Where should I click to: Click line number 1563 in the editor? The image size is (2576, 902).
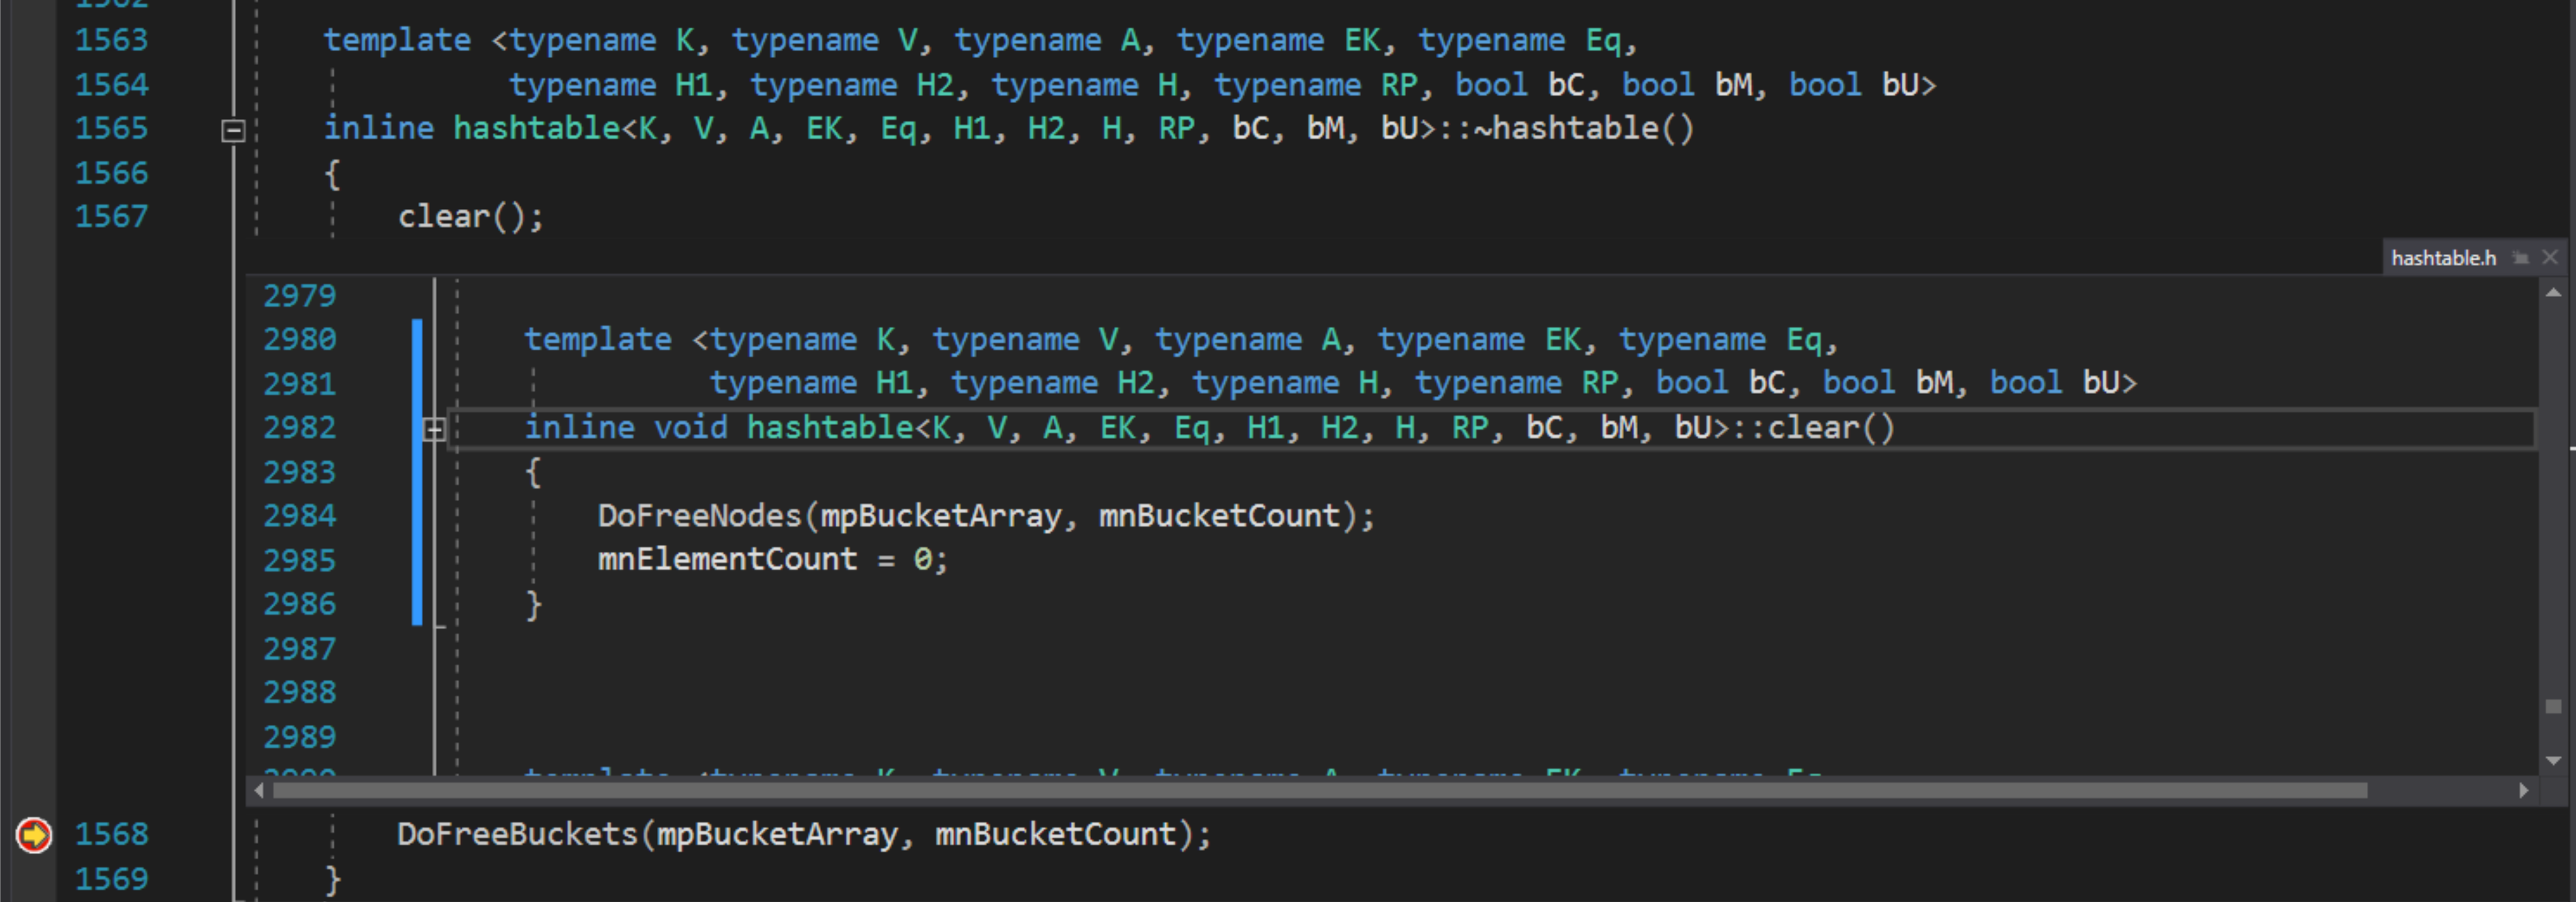coord(111,40)
